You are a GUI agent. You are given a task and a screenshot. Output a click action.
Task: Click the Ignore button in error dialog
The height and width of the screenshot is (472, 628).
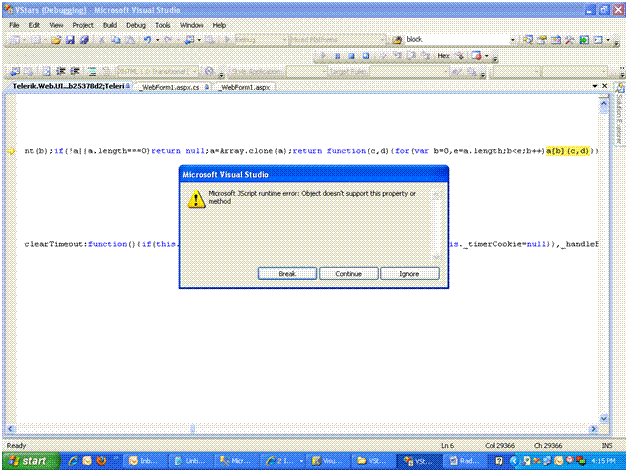409,274
